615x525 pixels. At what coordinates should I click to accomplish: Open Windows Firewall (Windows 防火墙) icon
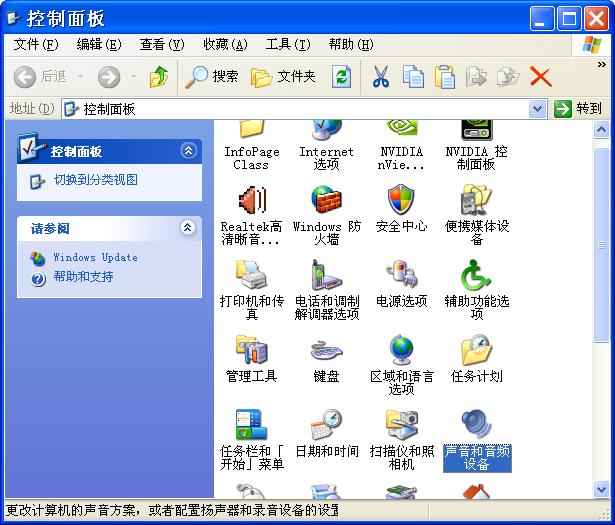pos(326,200)
